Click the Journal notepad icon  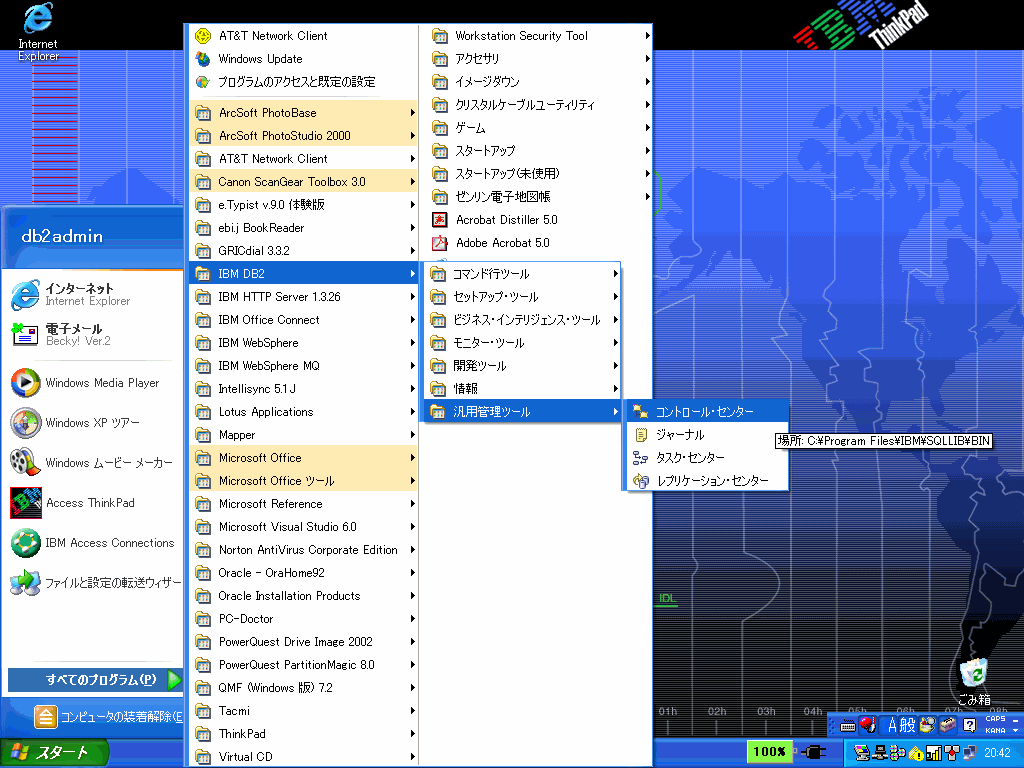click(641, 434)
